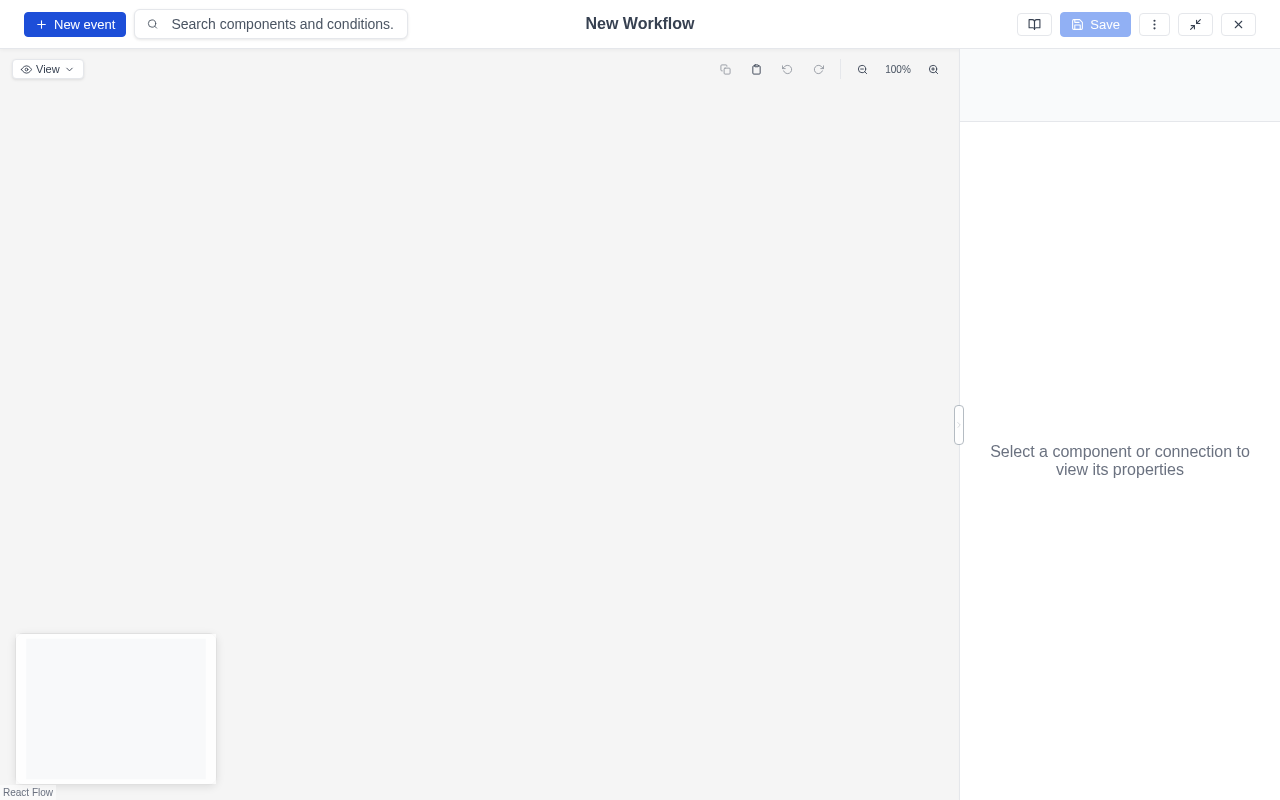Click the search magnifier inside the search bar
This screenshot has height=800, width=1280.
(153, 24)
